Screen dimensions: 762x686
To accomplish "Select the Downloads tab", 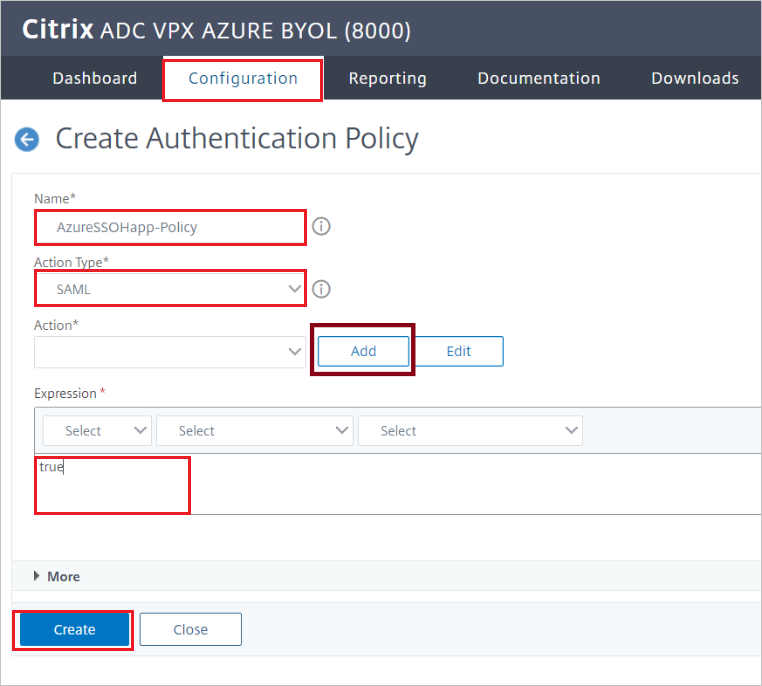I will (x=694, y=78).
